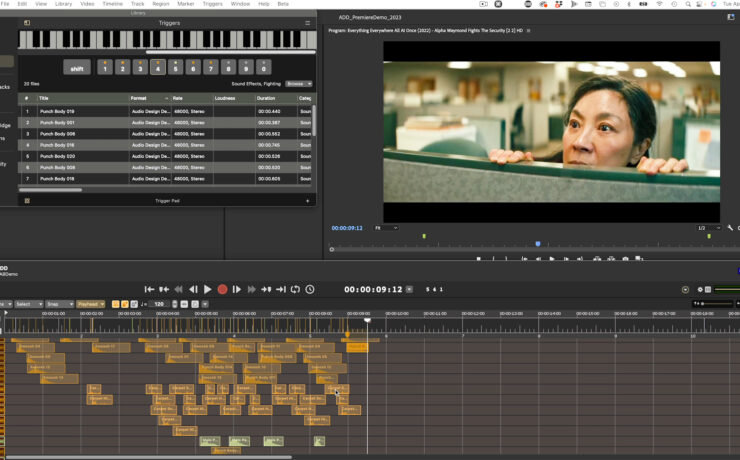The height and width of the screenshot is (460, 740).
Task: Trigger pad number 1
Action: (105, 68)
